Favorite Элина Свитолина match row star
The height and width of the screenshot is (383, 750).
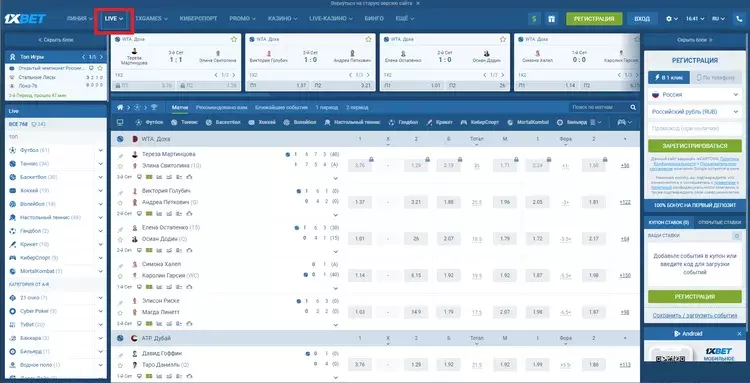point(120,166)
